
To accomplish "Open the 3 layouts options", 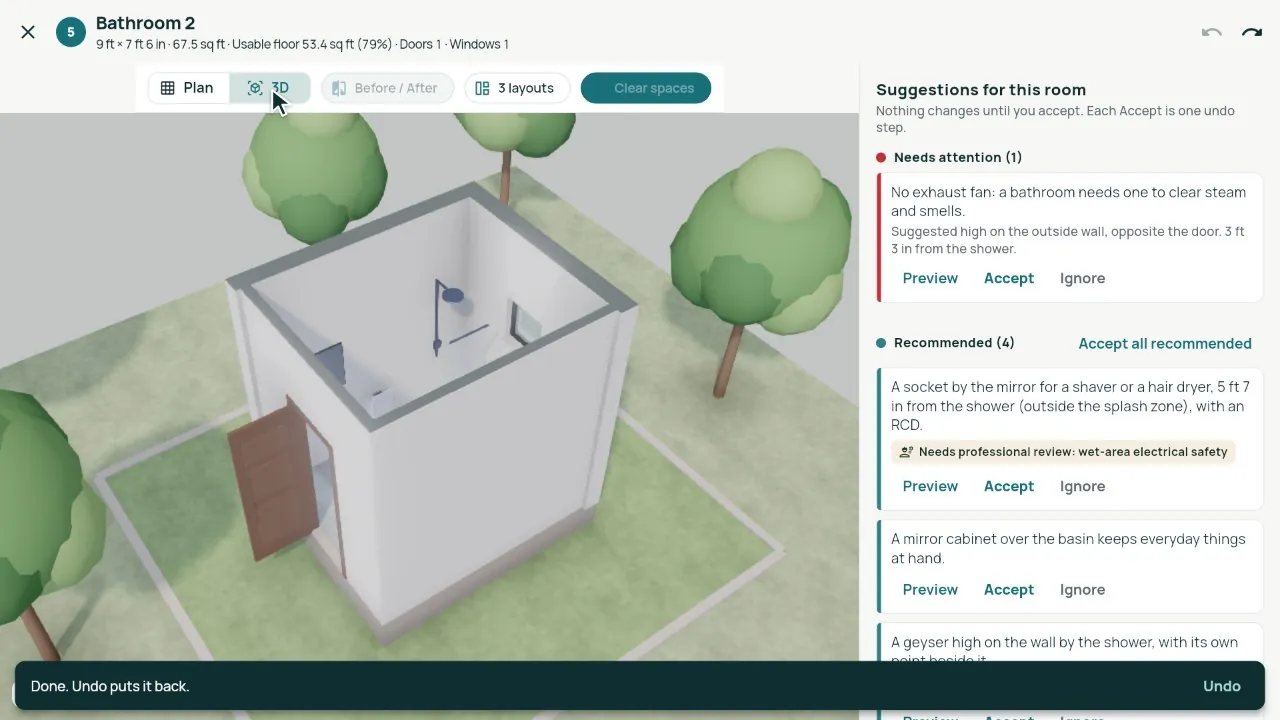I will [x=516, y=88].
